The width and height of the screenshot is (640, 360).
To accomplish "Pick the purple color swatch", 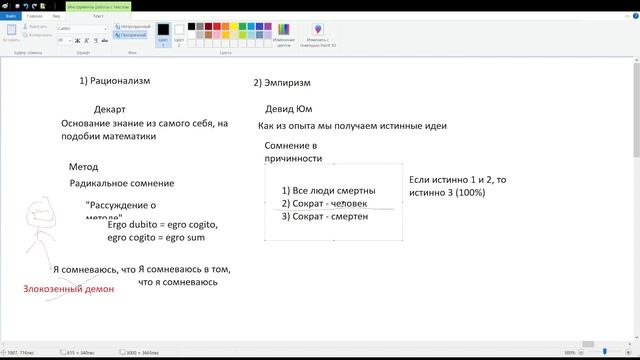I will [268, 27].
